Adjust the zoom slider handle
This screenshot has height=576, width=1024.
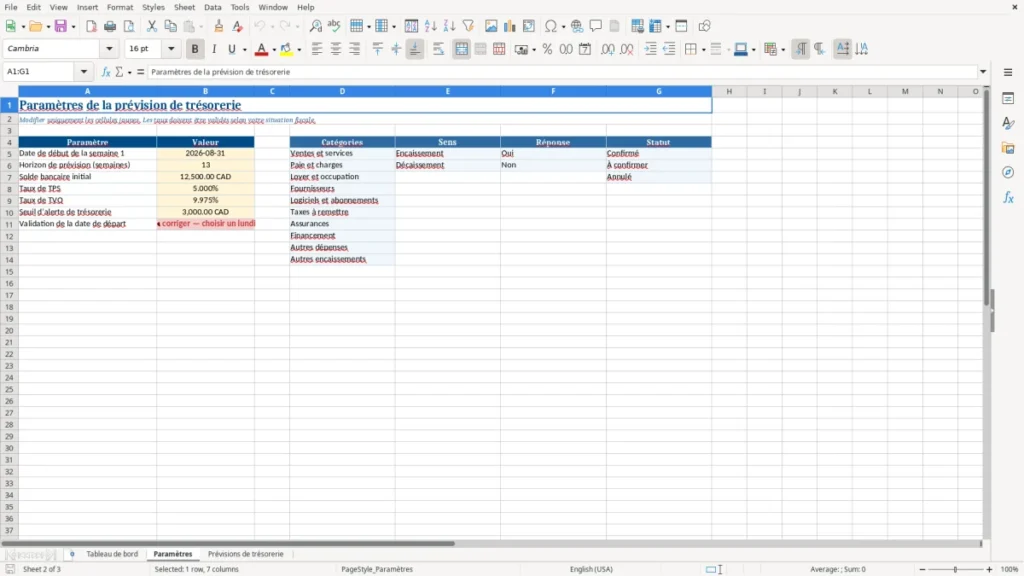pyautogui.click(x=955, y=569)
